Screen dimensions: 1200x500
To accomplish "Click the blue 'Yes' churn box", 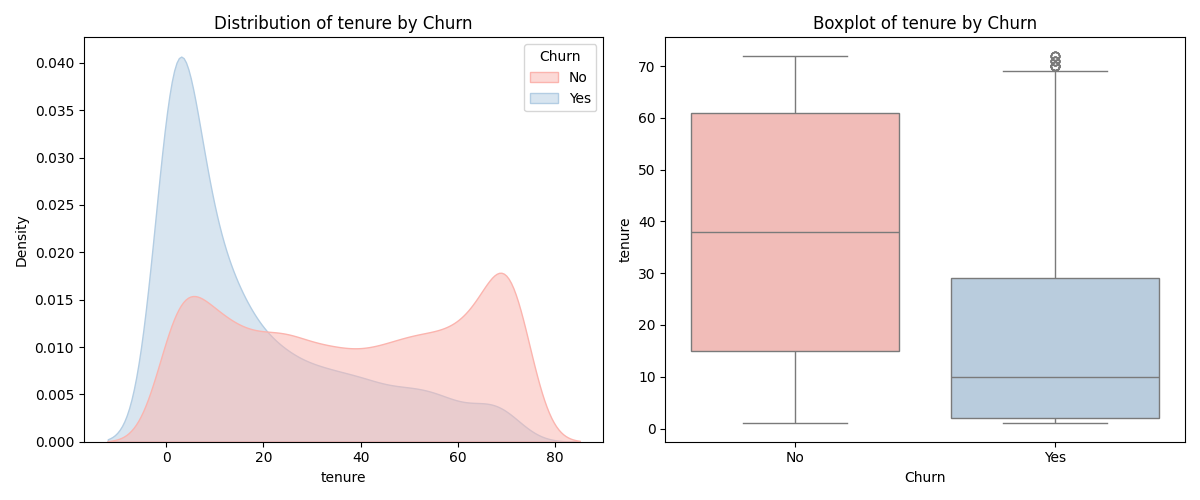I will pos(1055,330).
